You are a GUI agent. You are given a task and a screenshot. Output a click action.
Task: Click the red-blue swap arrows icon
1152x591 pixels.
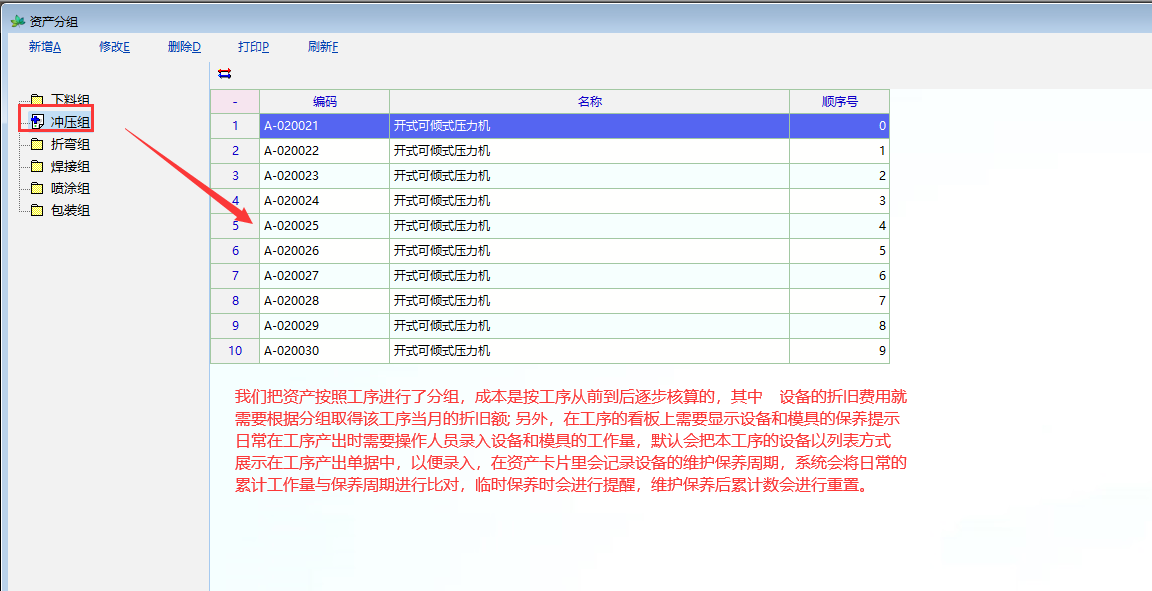(224, 73)
